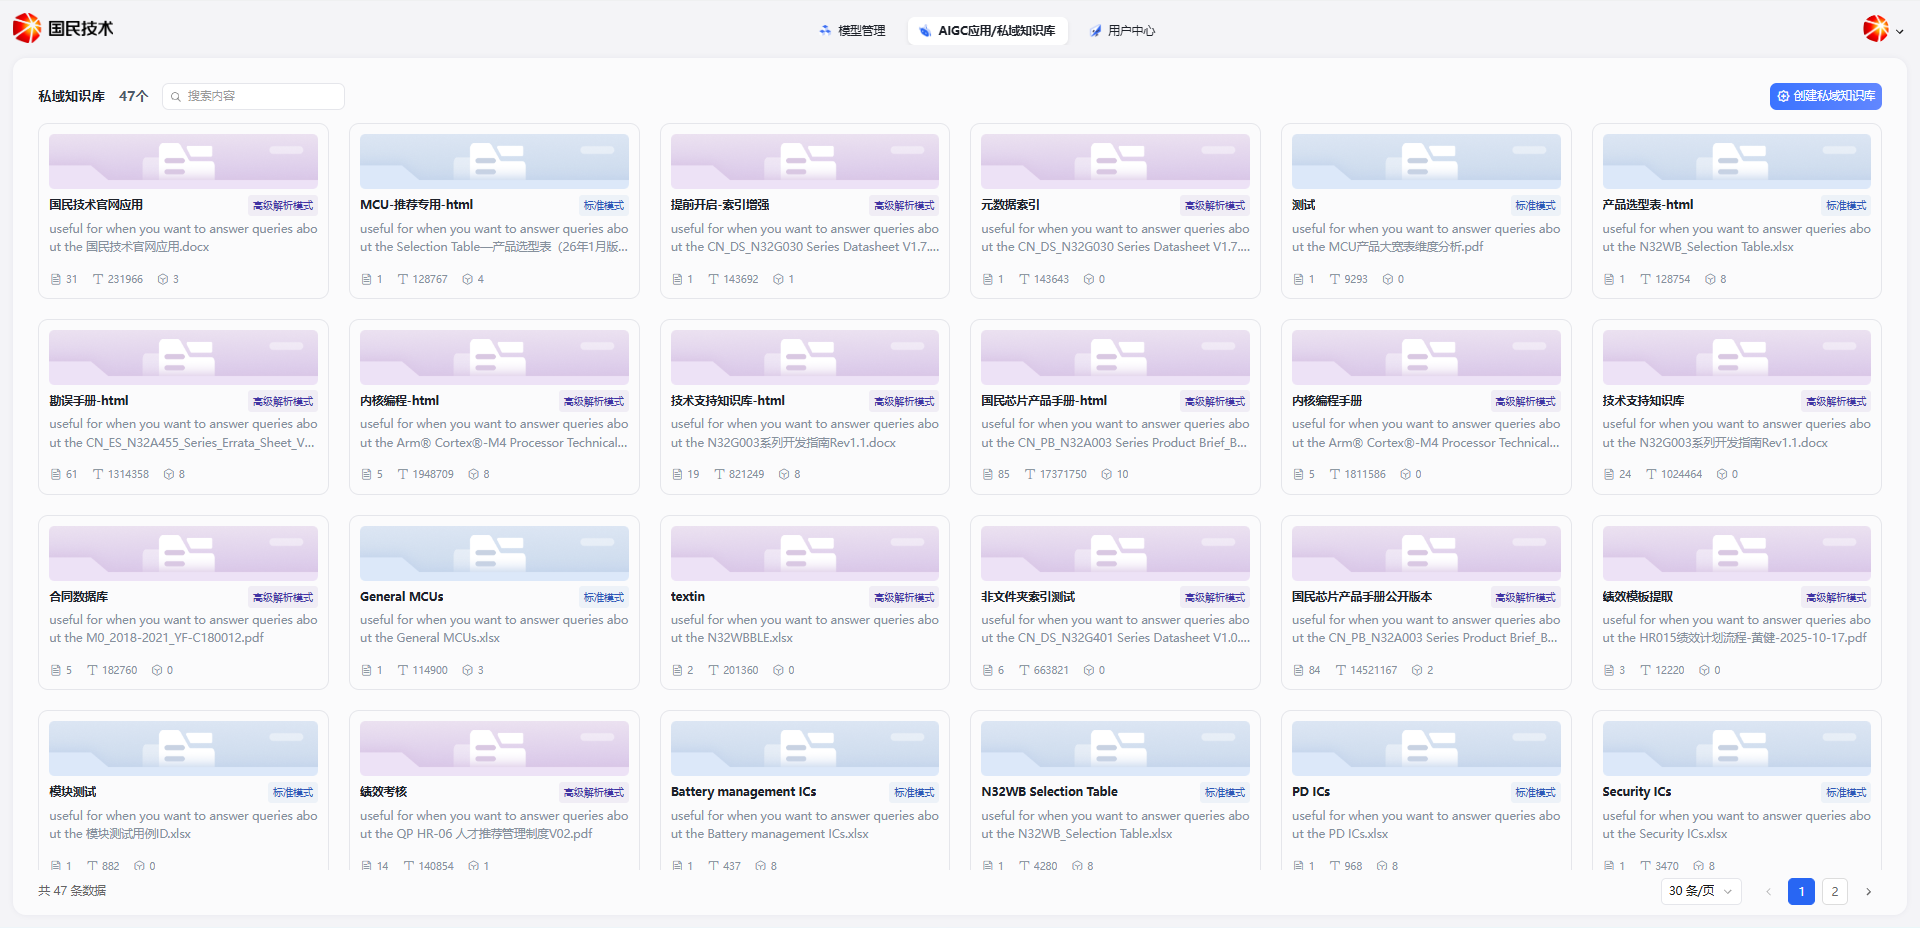Click the 共 47 条数据 total label

click(72, 891)
